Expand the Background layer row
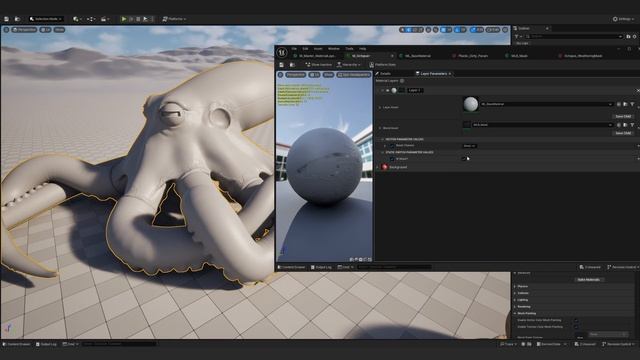 click(x=378, y=167)
